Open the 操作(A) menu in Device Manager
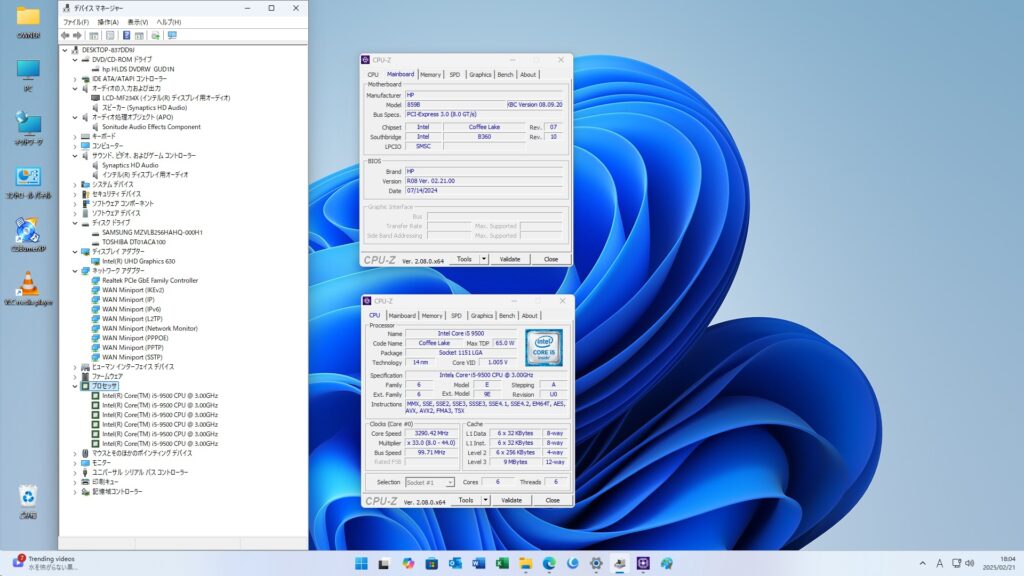Viewport: 1024px width, 576px height. (108, 21)
